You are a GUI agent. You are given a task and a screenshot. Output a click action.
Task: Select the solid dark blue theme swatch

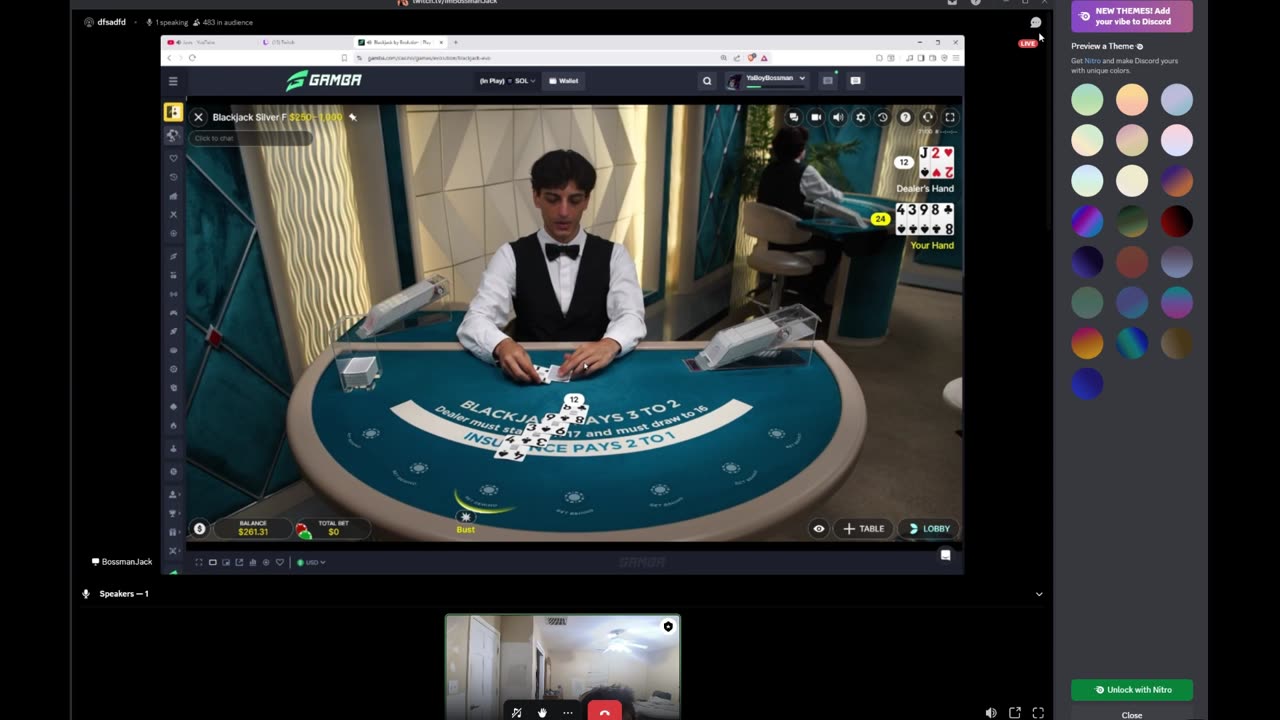coord(1087,383)
